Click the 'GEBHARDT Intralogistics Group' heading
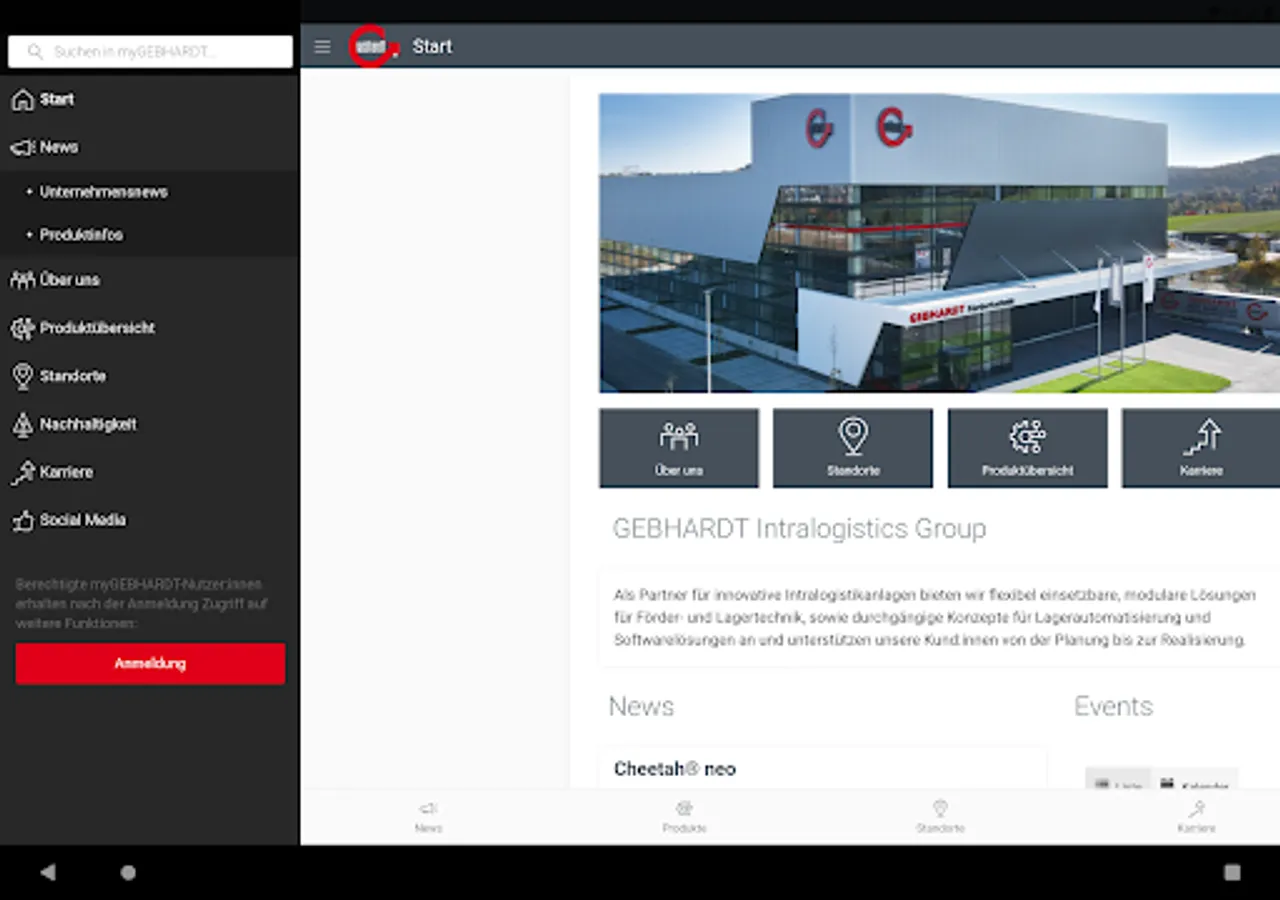This screenshot has height=900, width=1280. point(799,529)
